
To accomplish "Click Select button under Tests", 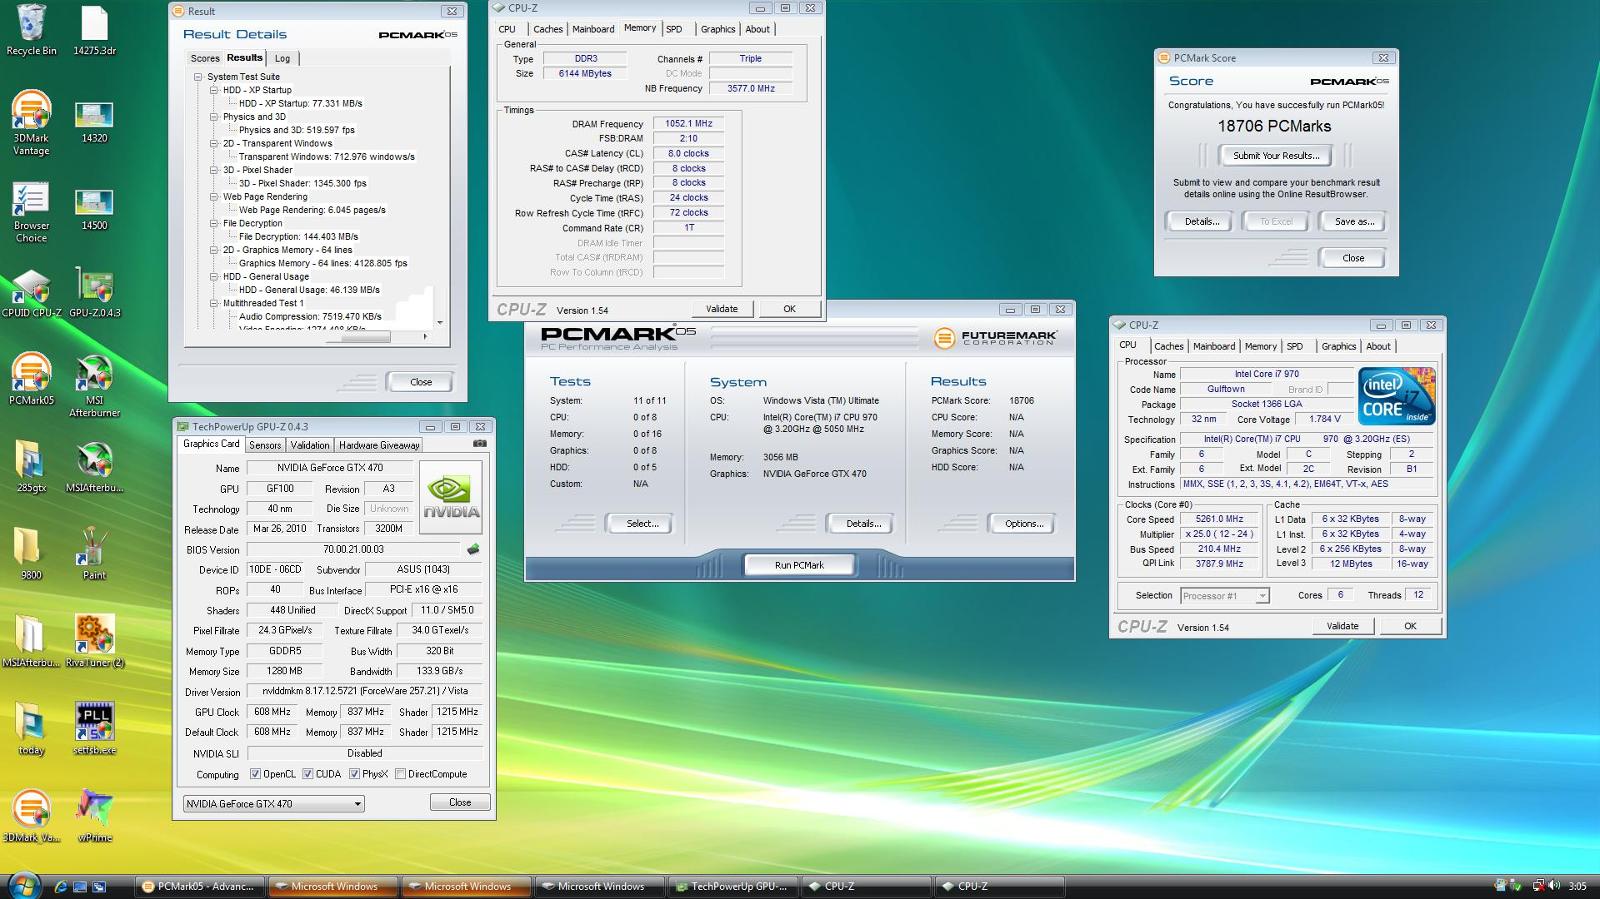I will (642, 523).
